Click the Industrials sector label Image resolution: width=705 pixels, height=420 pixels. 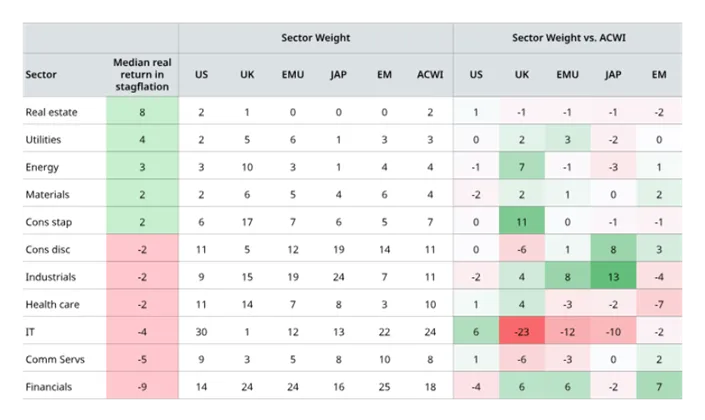[50, 277]
